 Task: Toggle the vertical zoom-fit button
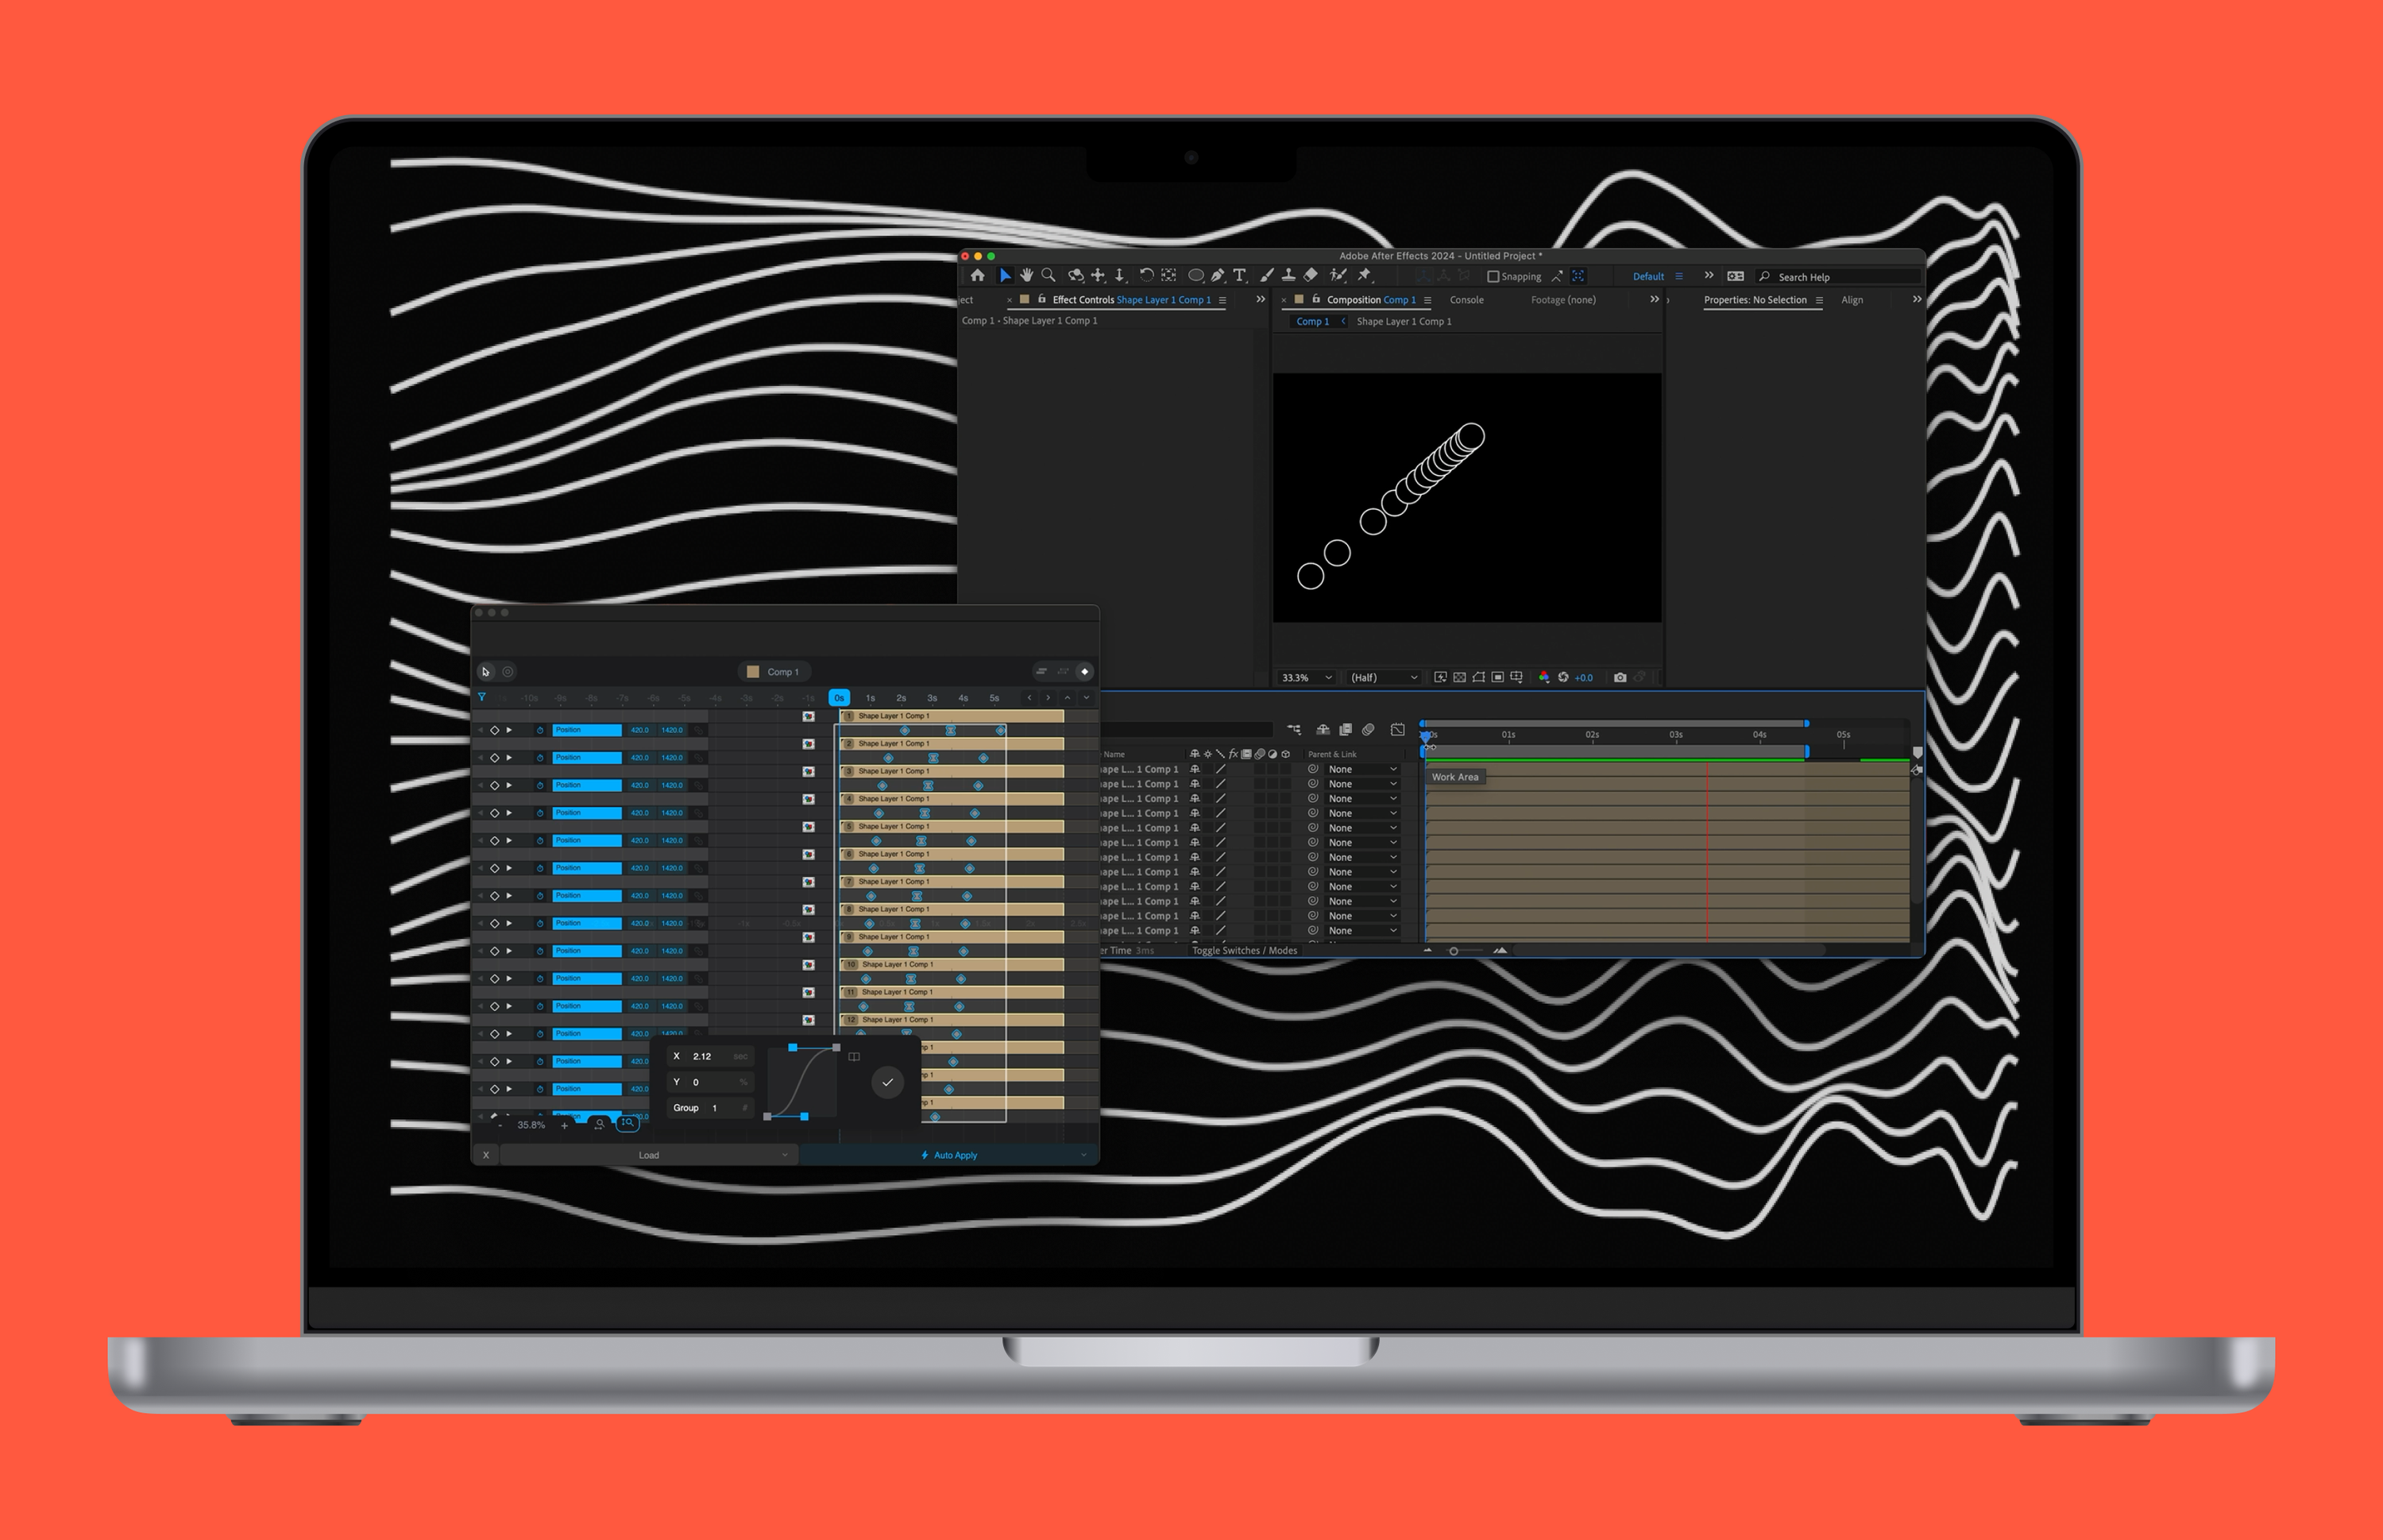coord(627,1123)
